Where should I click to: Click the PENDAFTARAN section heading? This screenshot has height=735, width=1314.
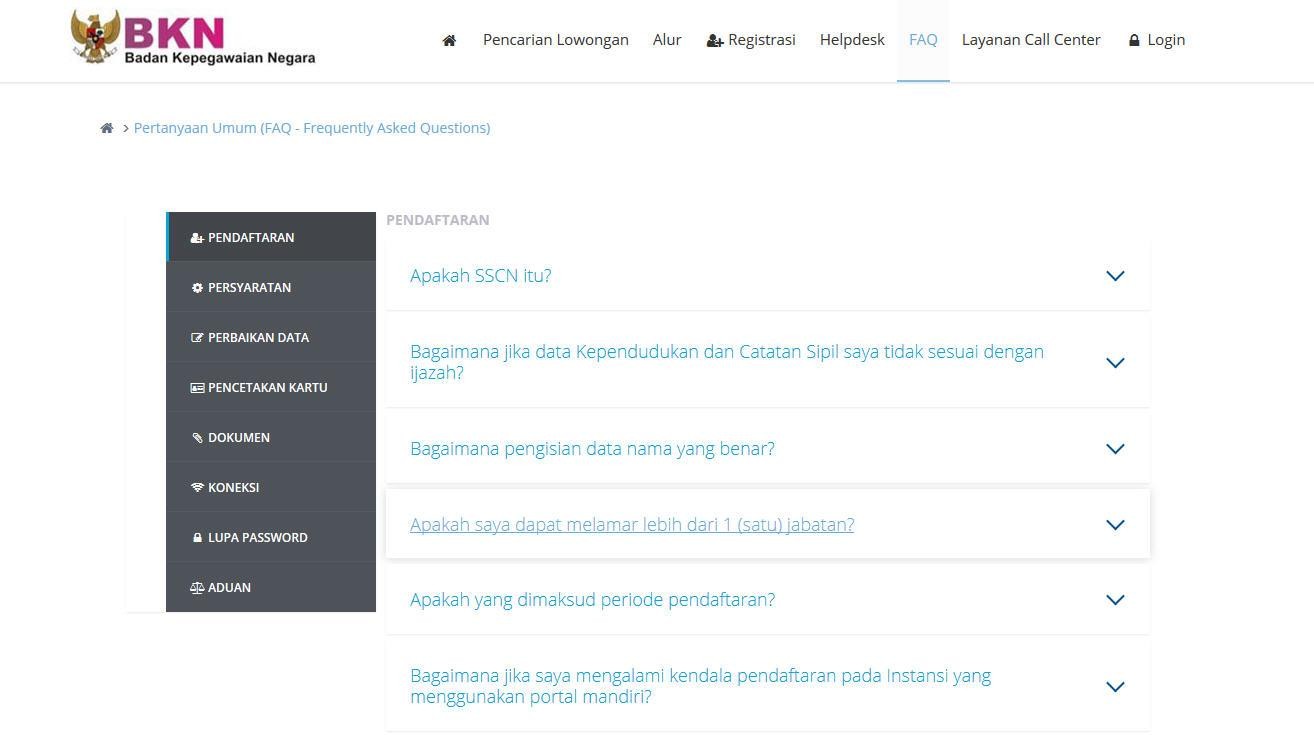coord(438,220)
